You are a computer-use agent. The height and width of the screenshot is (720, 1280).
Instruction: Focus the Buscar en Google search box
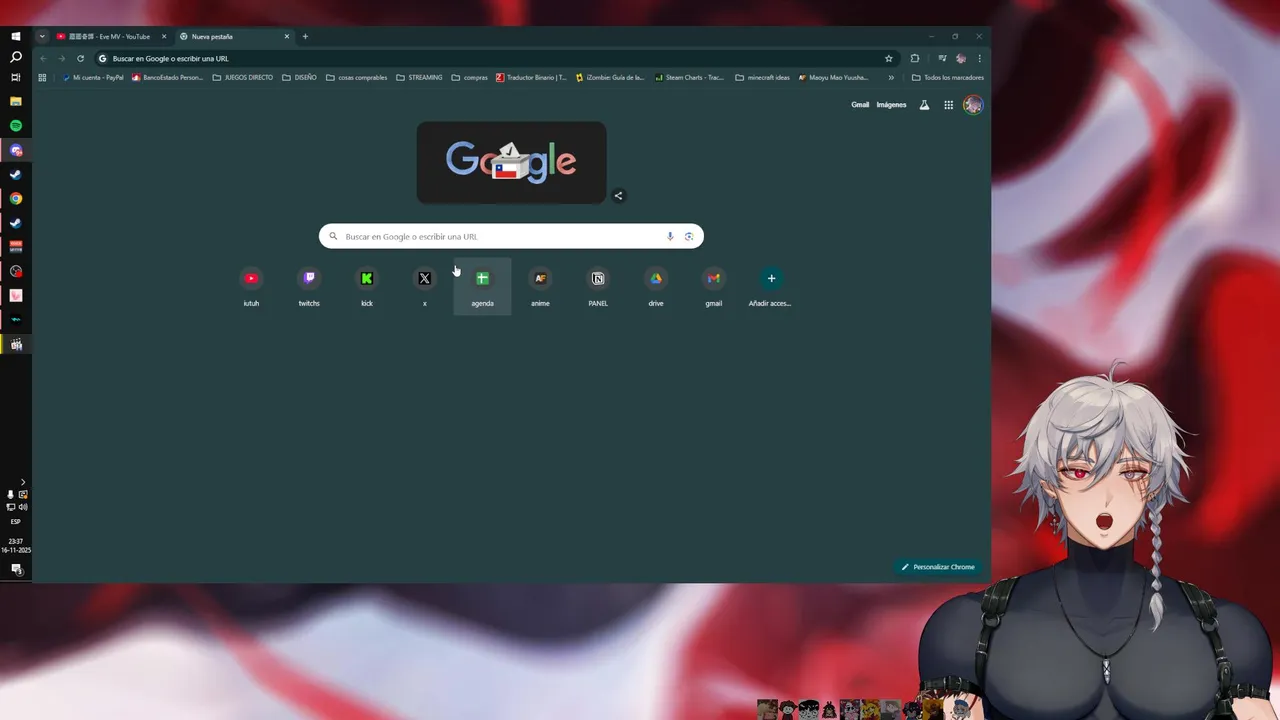click(x=511, y=236)
